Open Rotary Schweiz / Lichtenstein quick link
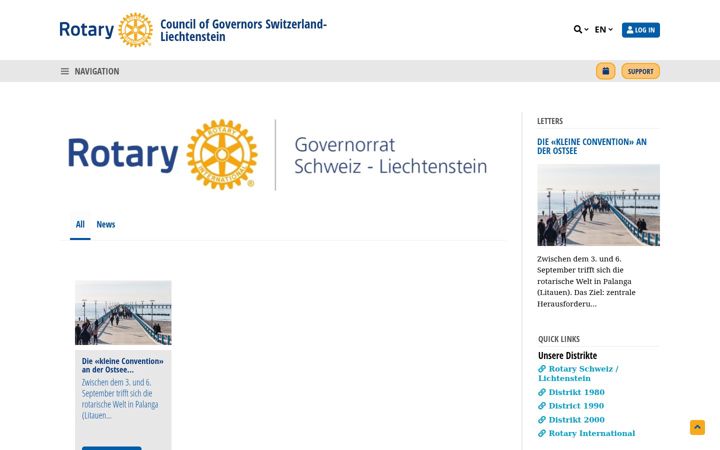The image size is (720, 450). tap(578, 373)
